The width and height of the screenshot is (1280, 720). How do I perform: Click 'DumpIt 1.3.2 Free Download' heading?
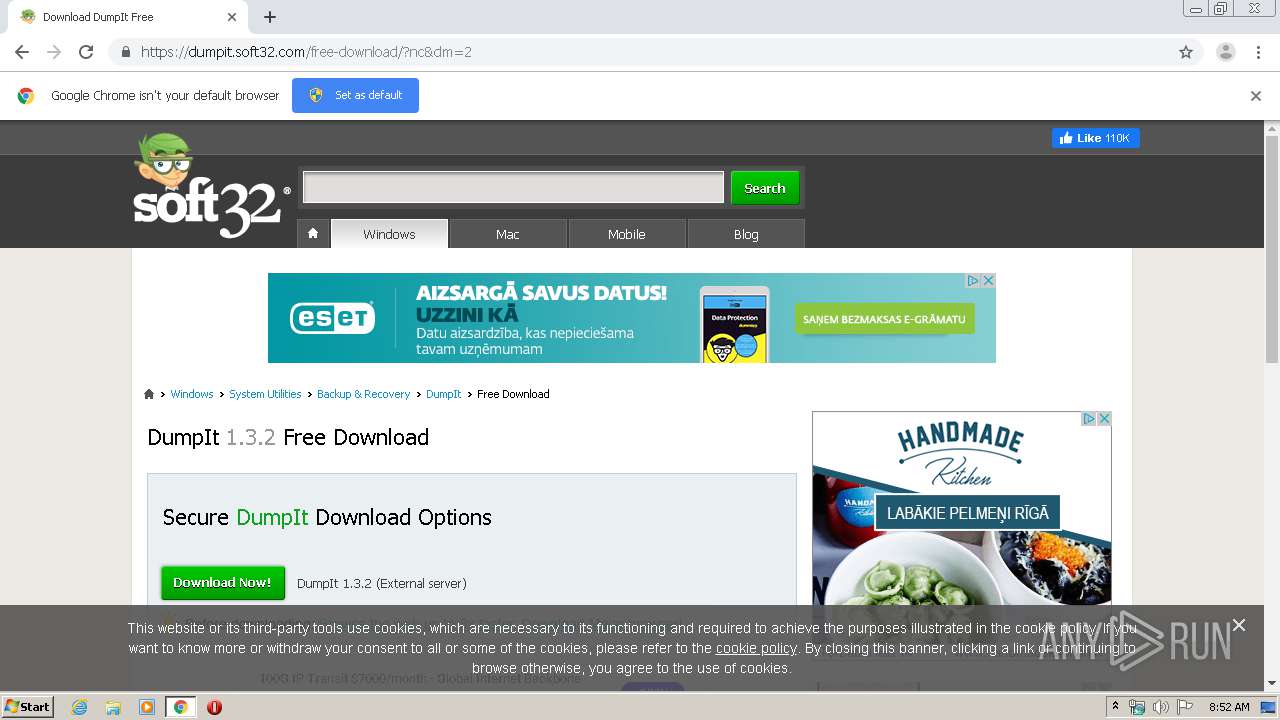tap(288, 437)
